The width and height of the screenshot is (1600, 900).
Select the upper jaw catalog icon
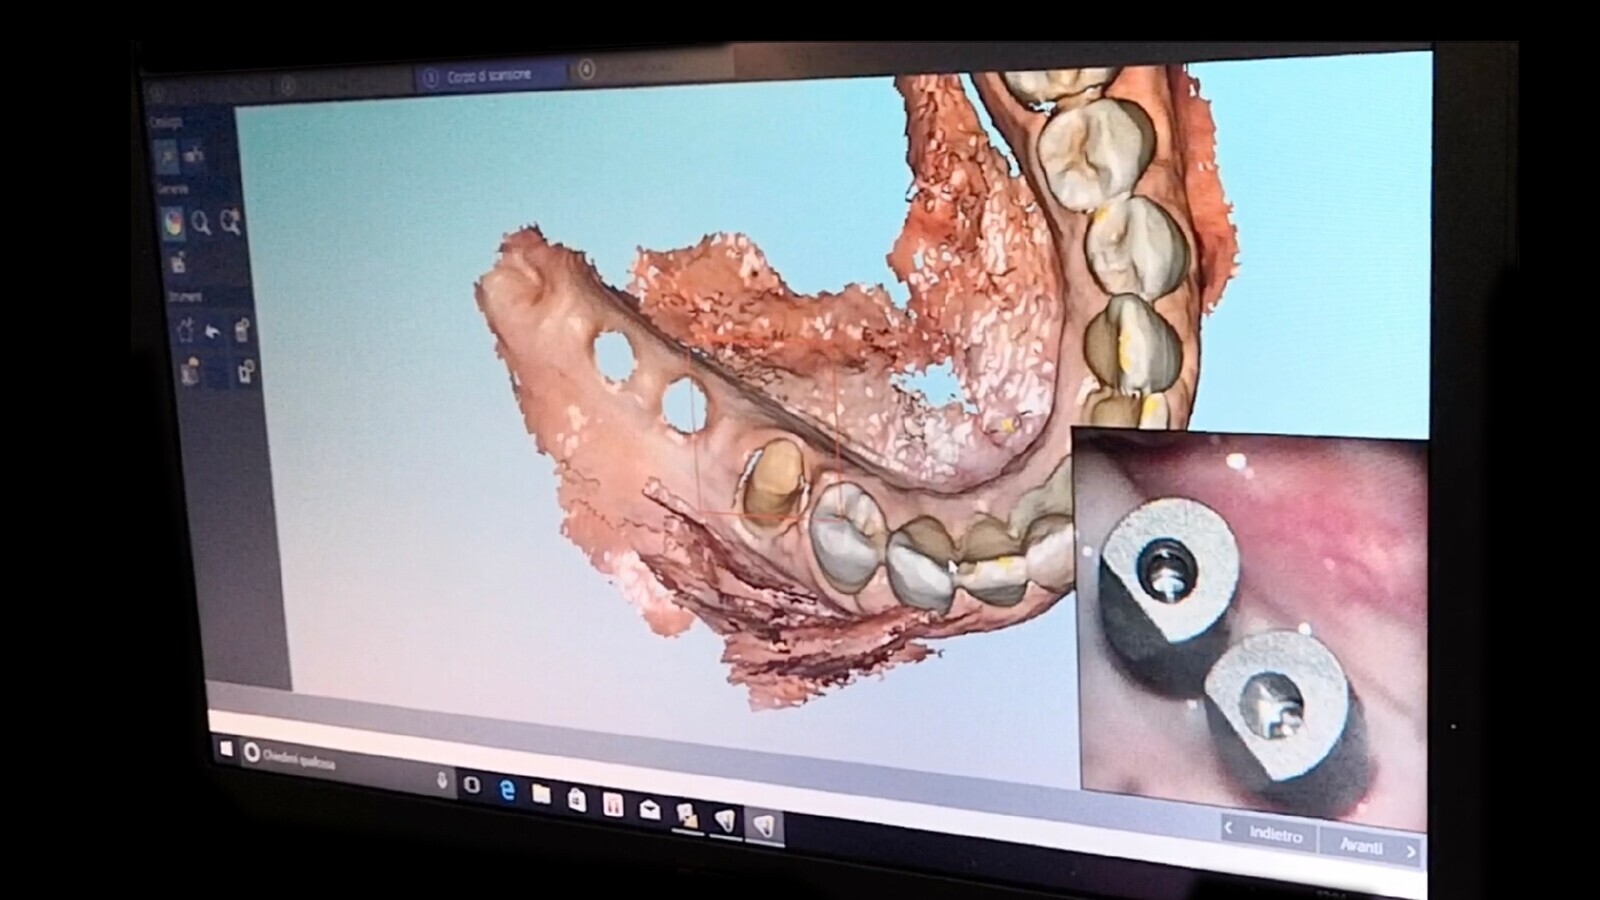(x=195, y=155)
